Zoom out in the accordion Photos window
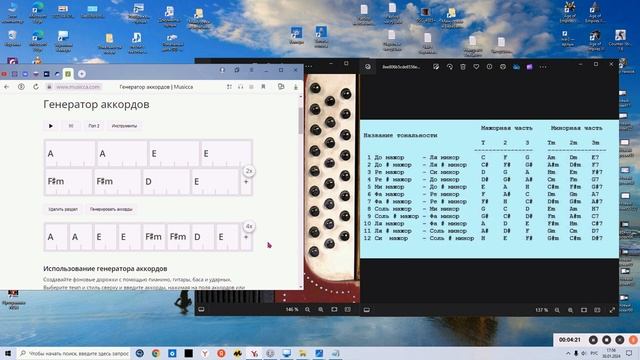This screenshot has height=360, width=640. point(308,310)
